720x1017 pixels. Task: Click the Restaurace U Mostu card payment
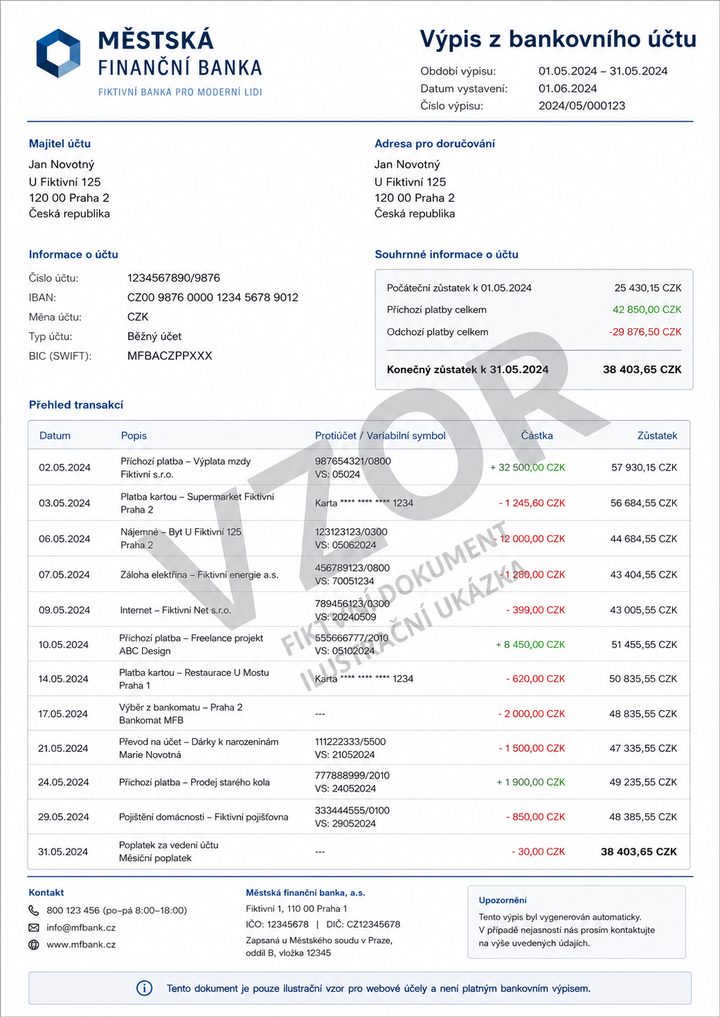click(x=194, y=678)
